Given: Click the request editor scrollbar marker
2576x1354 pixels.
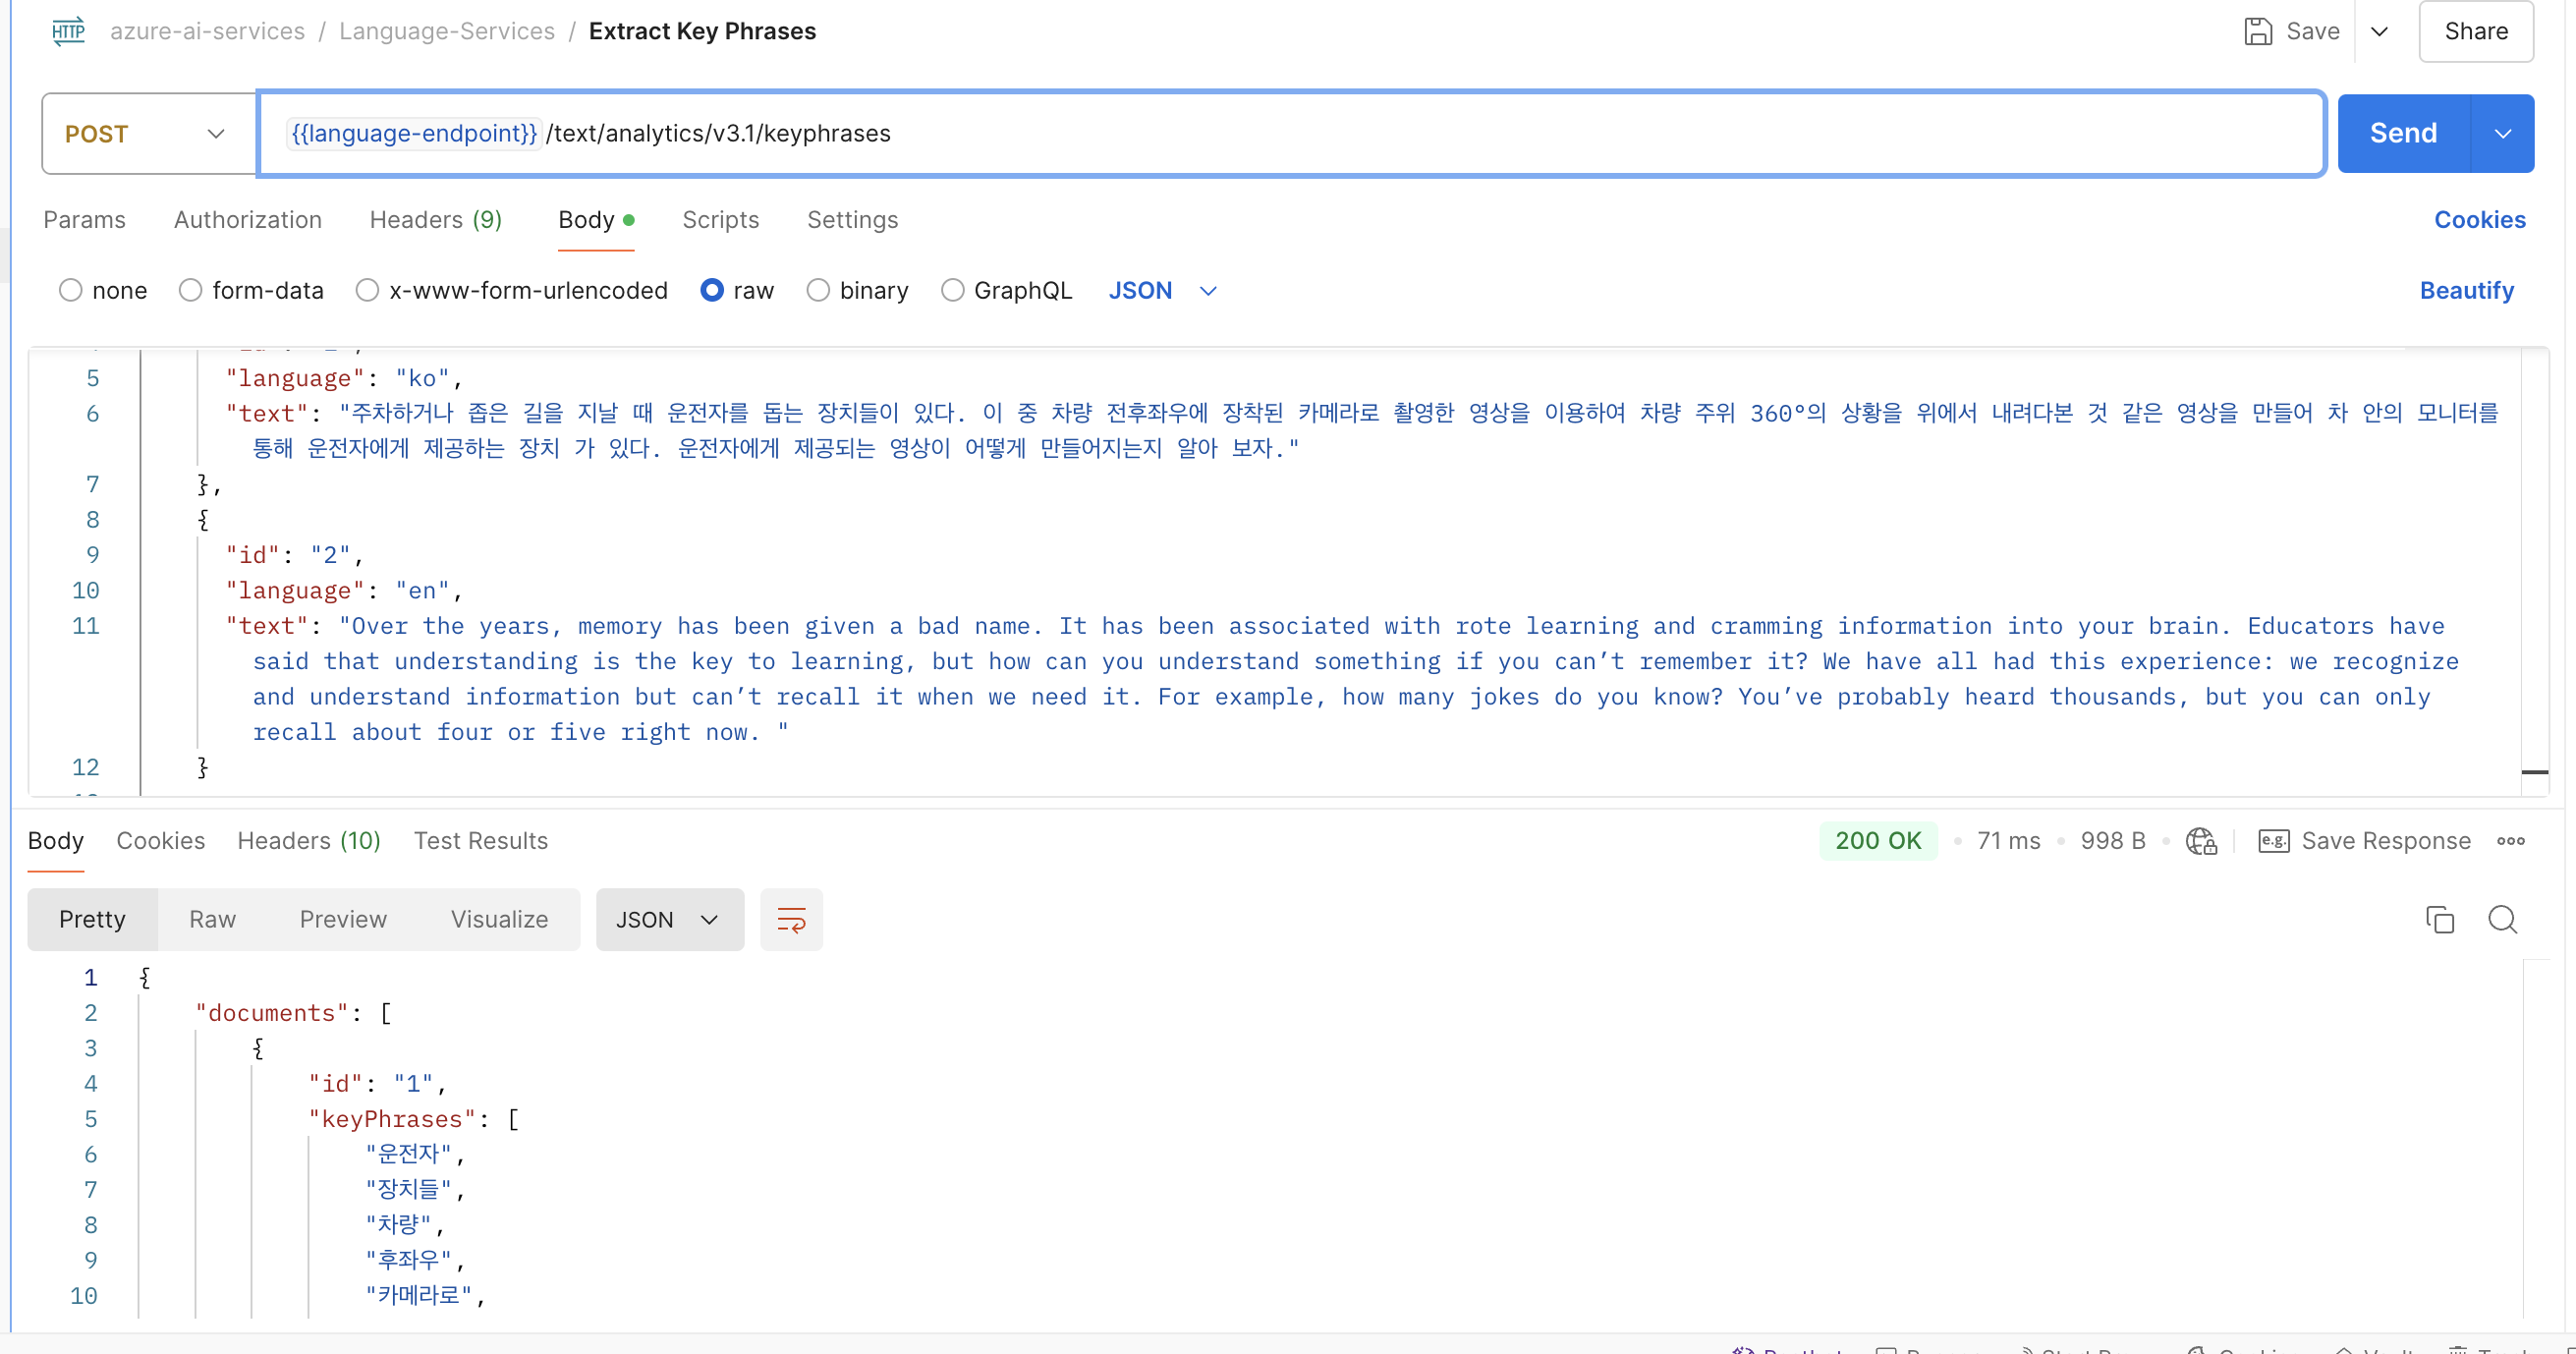Looking at the screenshot, I should coord(2534,772).
